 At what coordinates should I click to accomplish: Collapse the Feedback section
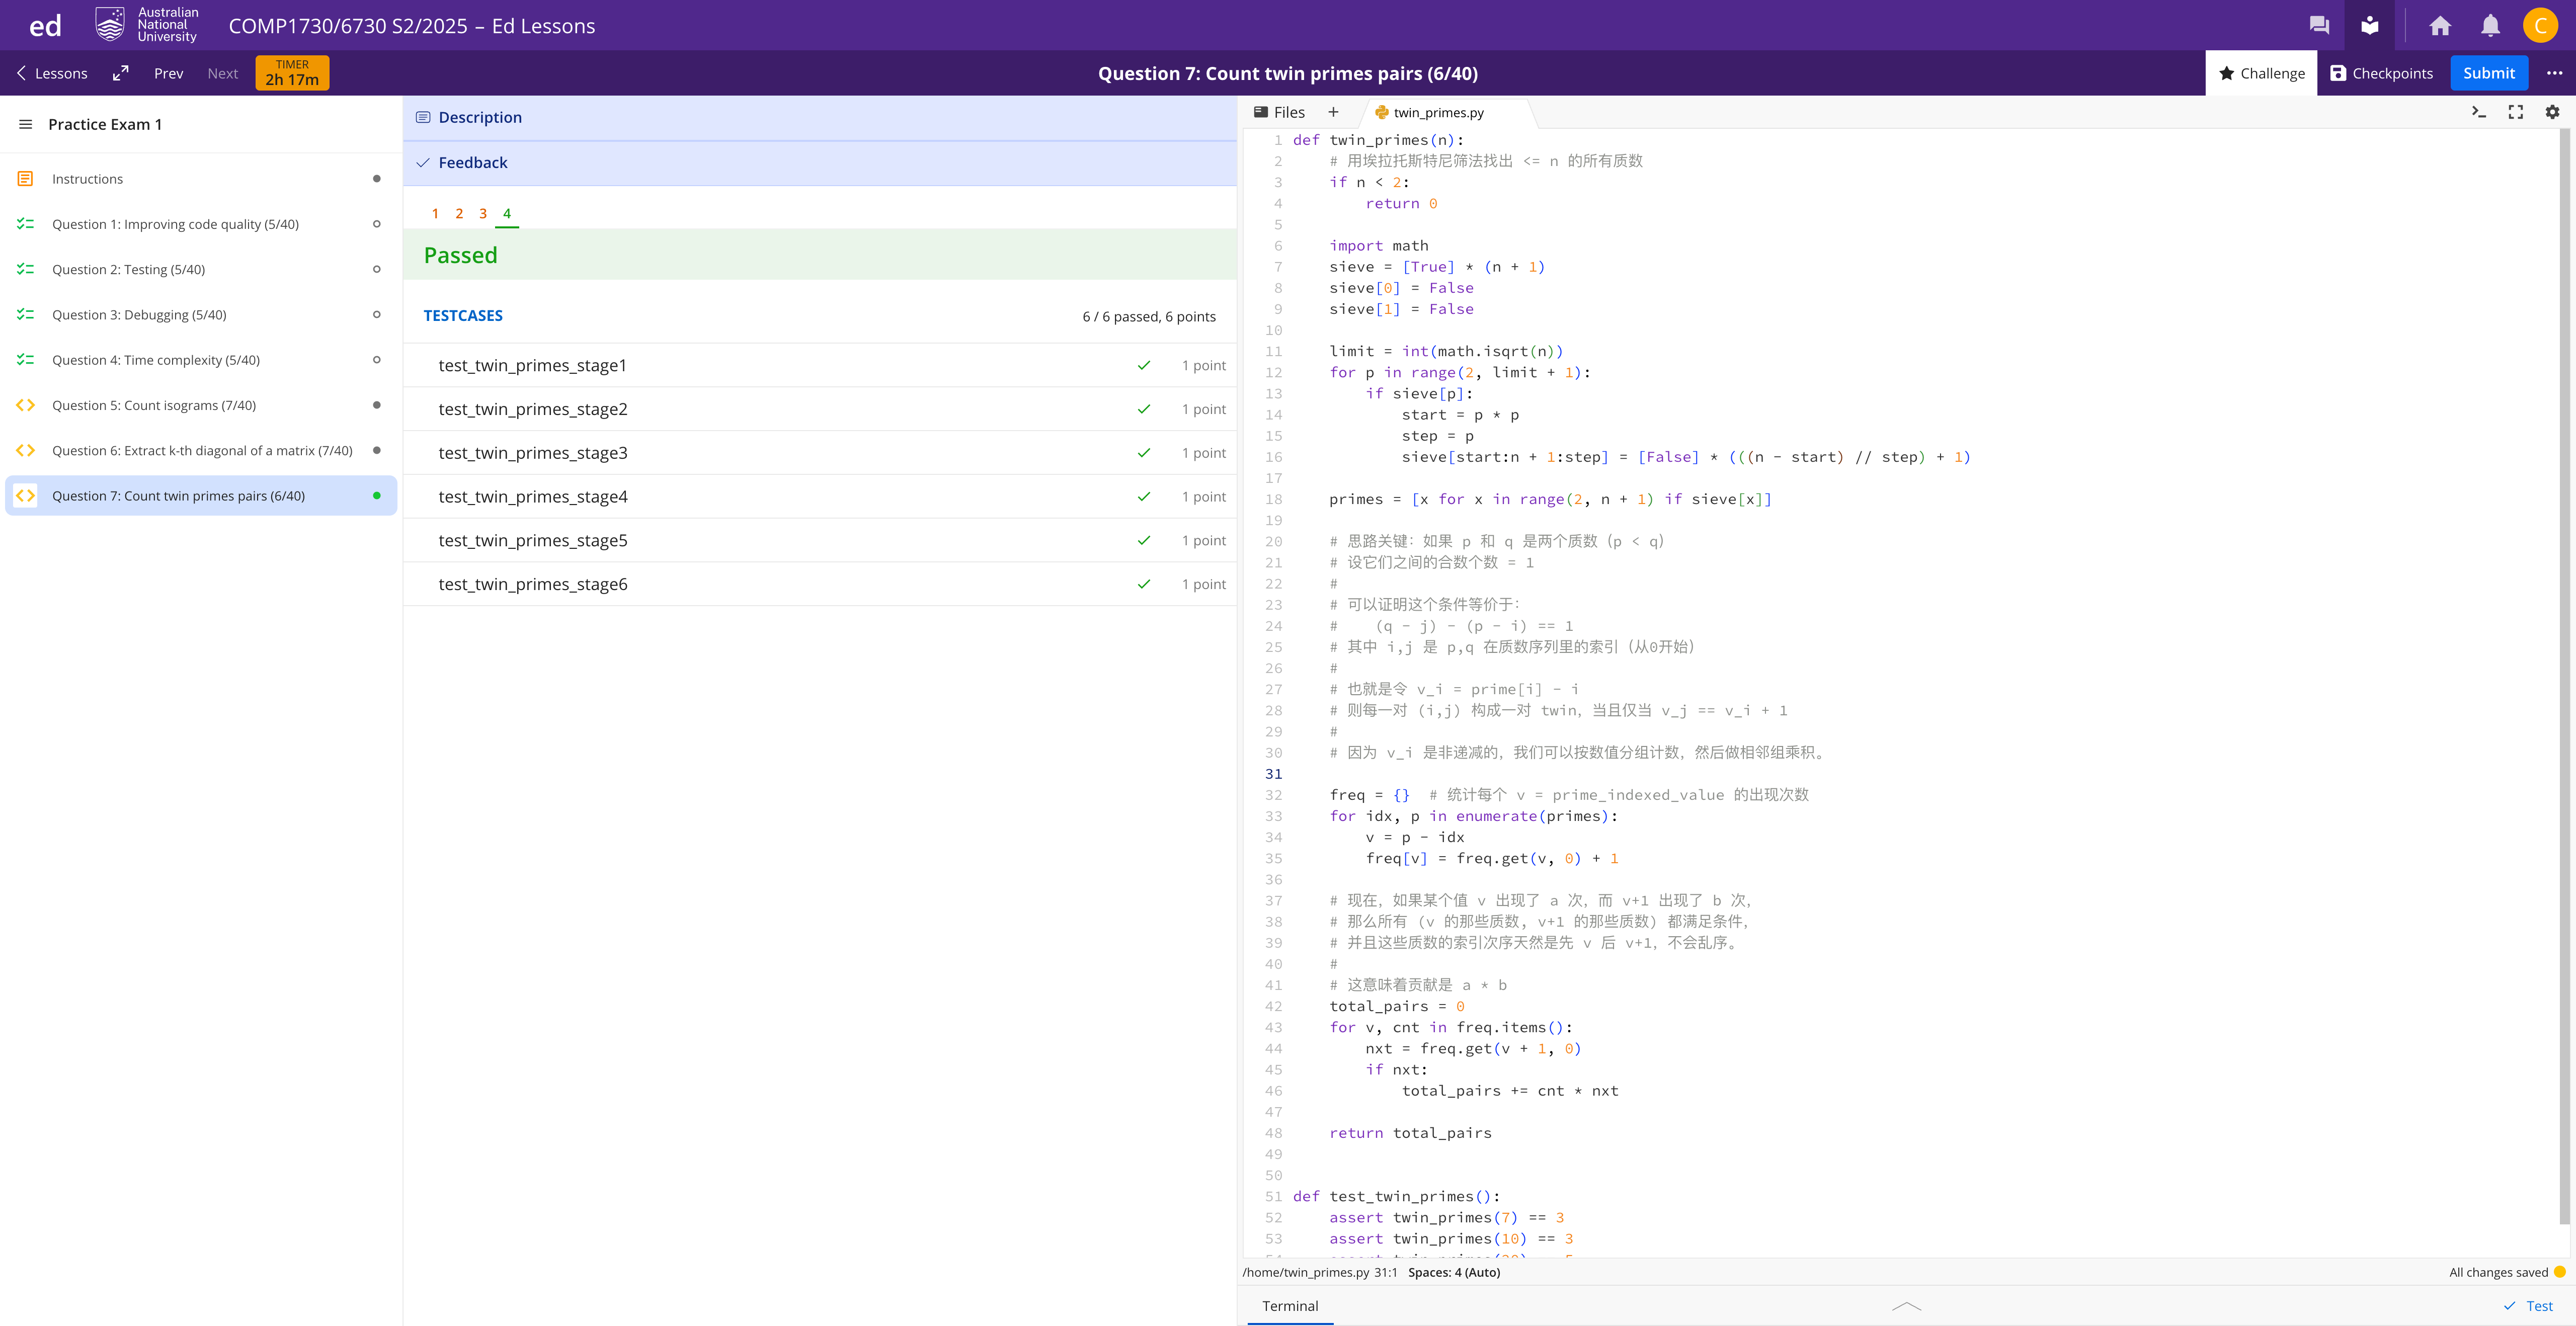[820, 162]
